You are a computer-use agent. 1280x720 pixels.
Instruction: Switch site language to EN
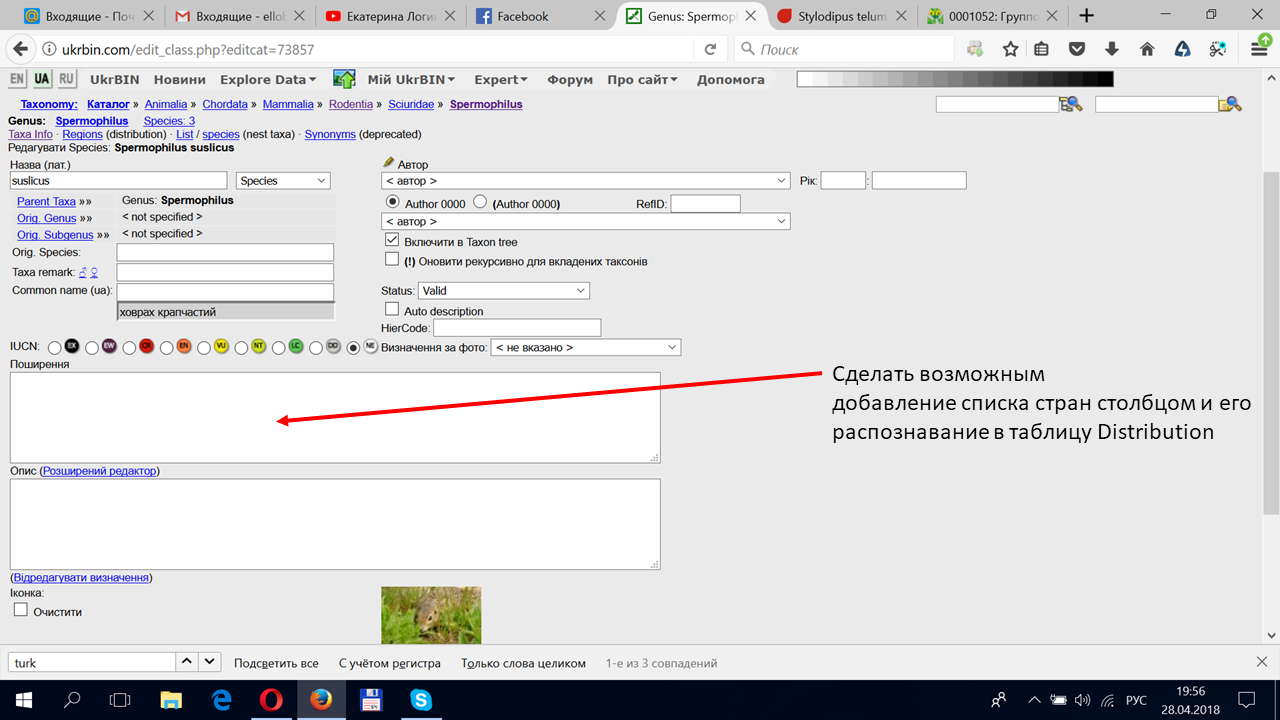pyautogui.click(x=18, y=79)
